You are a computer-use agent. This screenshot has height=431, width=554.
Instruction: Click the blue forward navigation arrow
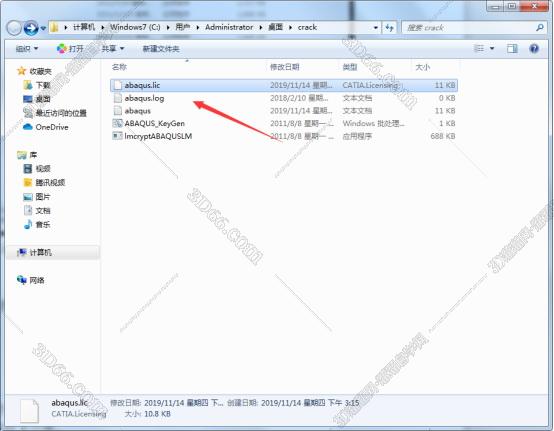point(31,28)
